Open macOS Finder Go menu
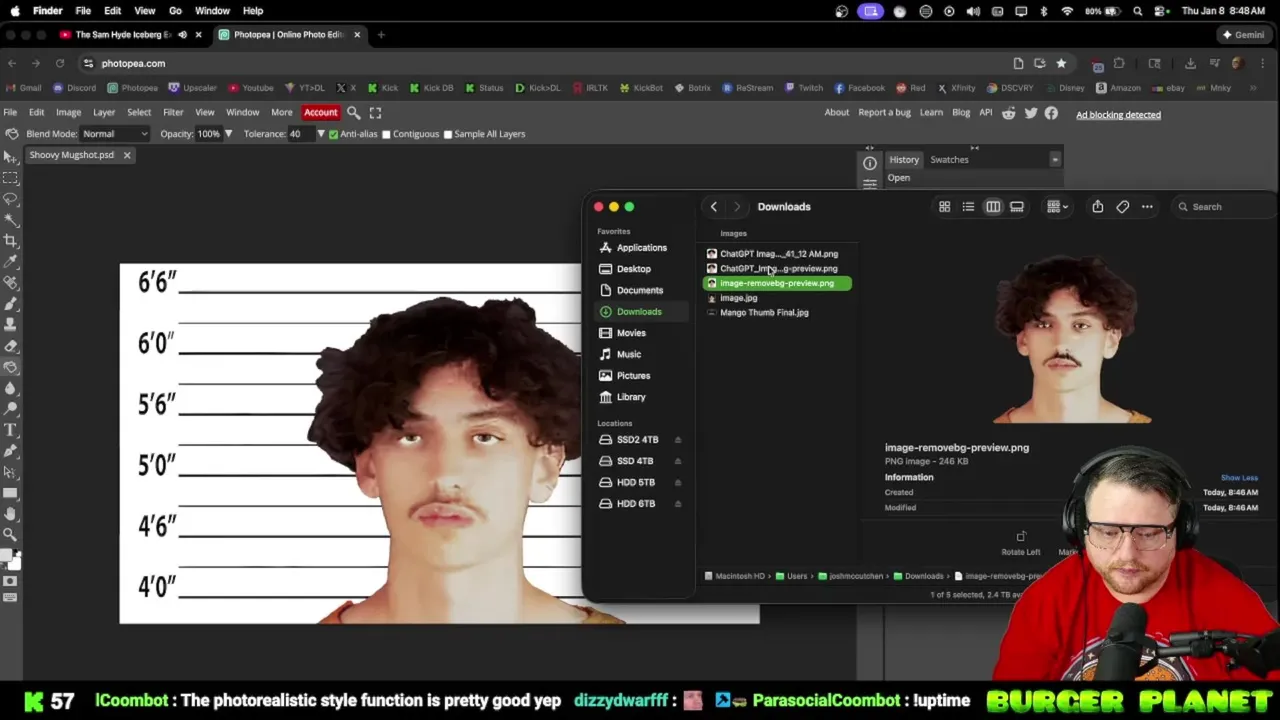Viewport: 1280px width, 720px height. 175,11
